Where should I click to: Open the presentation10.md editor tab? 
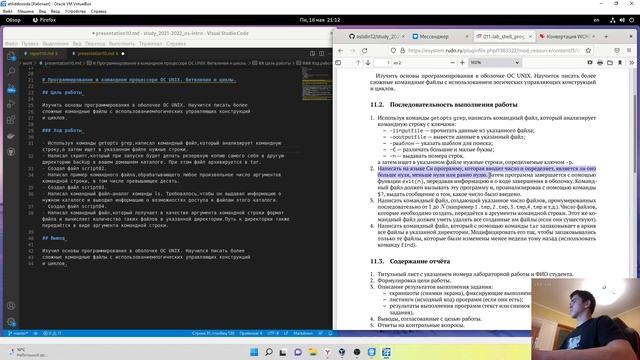click(97, 53)
